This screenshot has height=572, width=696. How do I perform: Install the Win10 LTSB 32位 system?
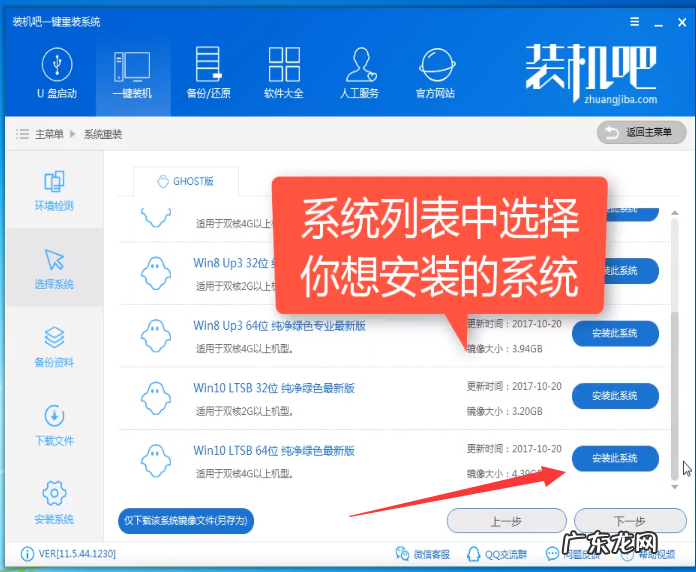(x=615, y=396)
